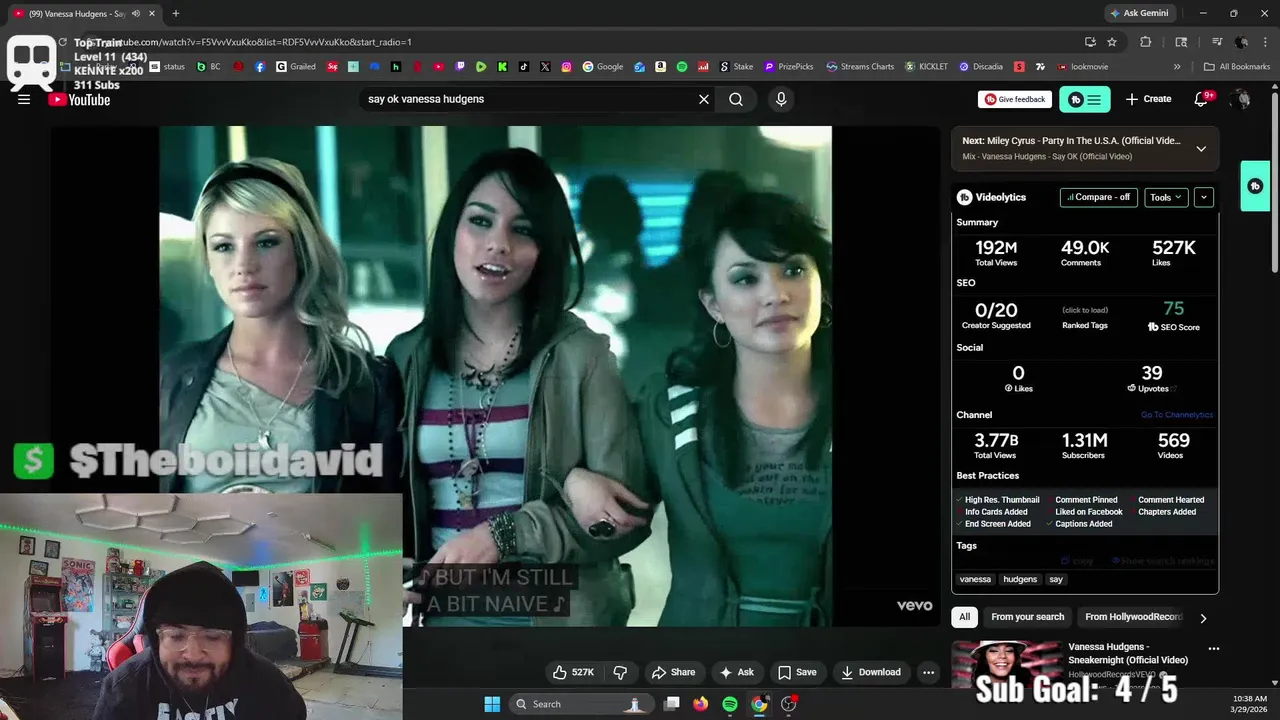Image resolution: width=1280 pixels, height=720 pixels.
Task: Click the 75 SEO Score value
Action: click(x=1173, y=309)
